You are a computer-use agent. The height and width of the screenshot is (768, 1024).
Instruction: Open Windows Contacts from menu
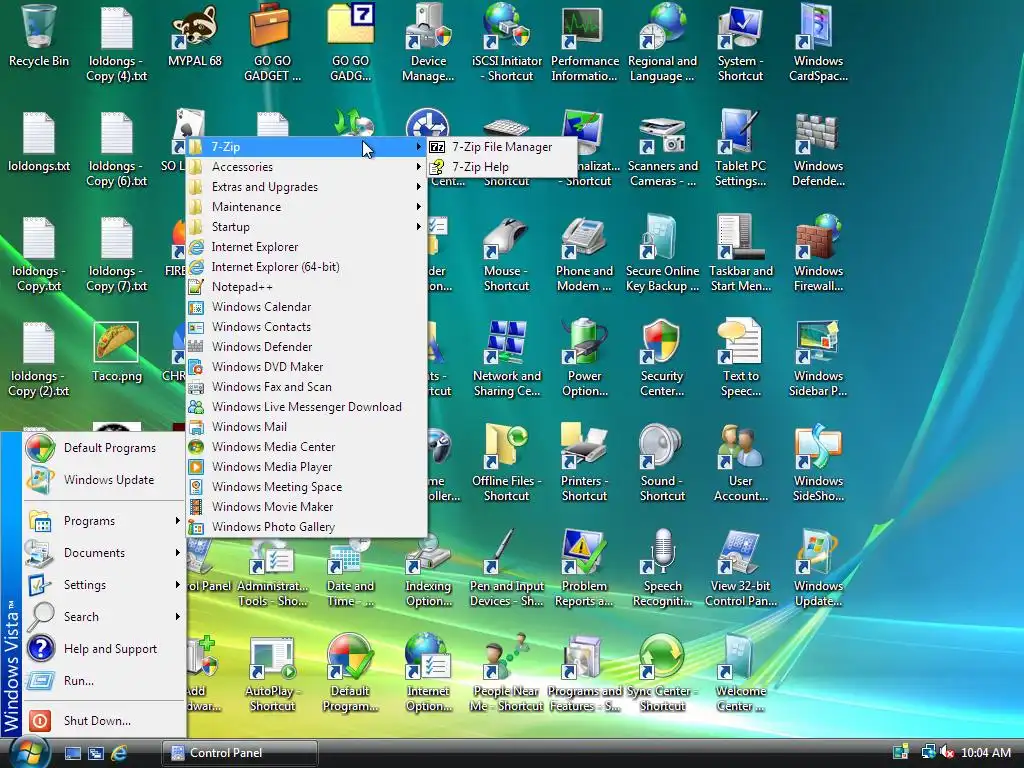[x=306, y=327]
